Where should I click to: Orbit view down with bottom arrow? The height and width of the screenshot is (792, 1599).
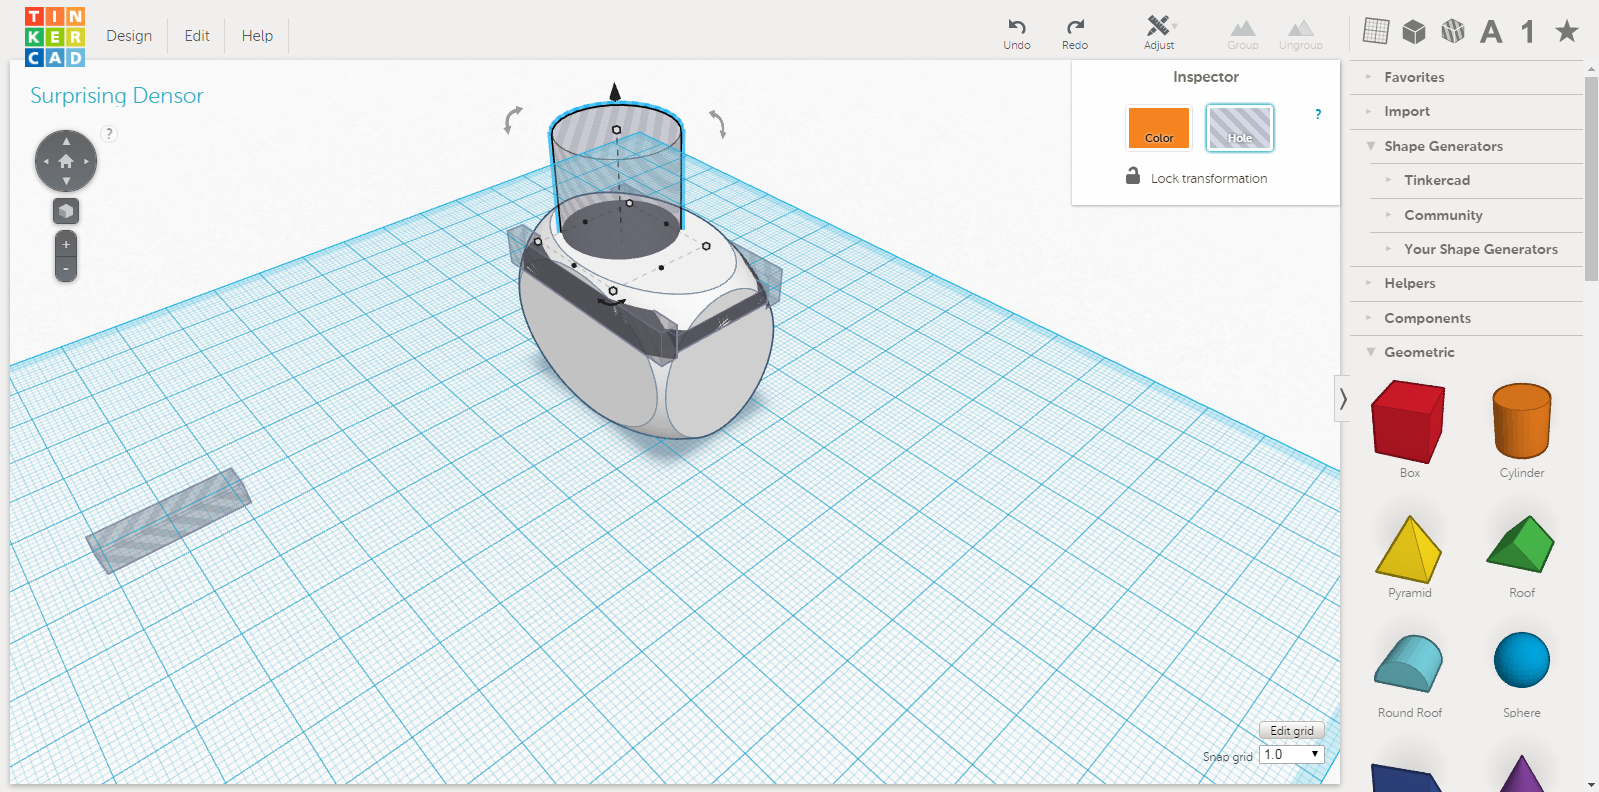point(66,181)
